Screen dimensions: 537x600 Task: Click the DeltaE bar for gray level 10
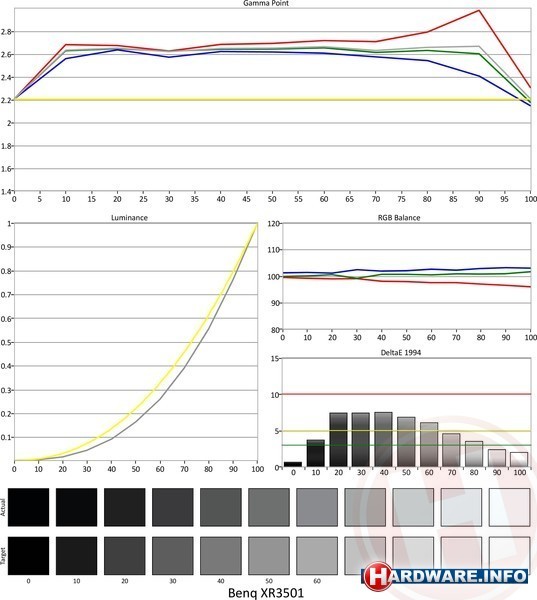coord(315,453)
